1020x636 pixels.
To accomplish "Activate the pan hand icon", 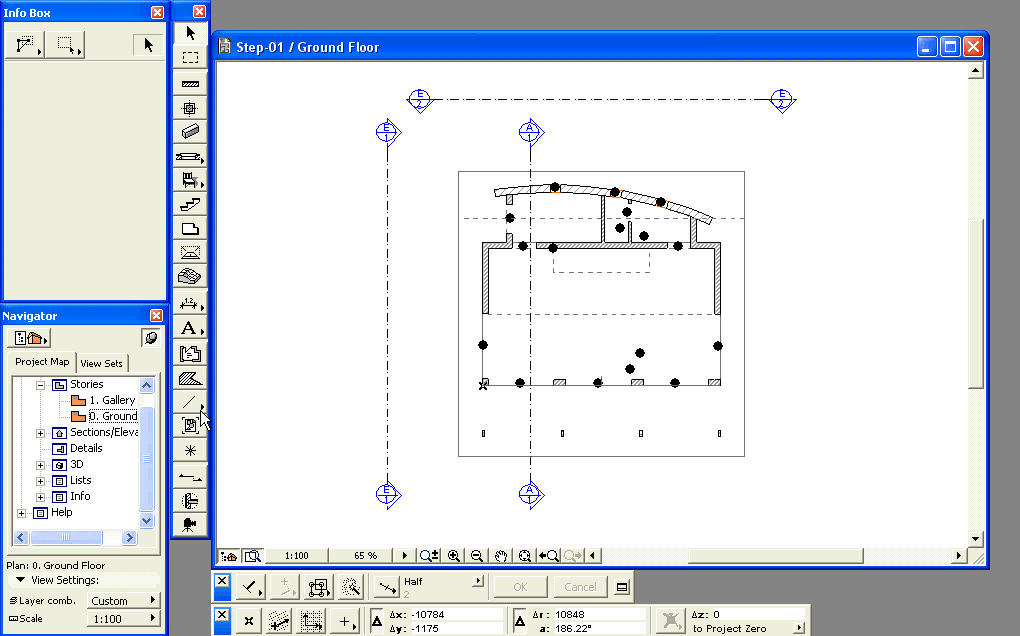I will (x=500, y=556).
